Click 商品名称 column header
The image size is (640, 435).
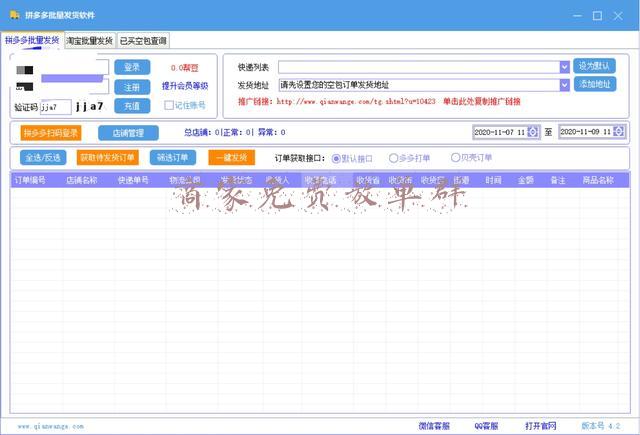point(598,180)
